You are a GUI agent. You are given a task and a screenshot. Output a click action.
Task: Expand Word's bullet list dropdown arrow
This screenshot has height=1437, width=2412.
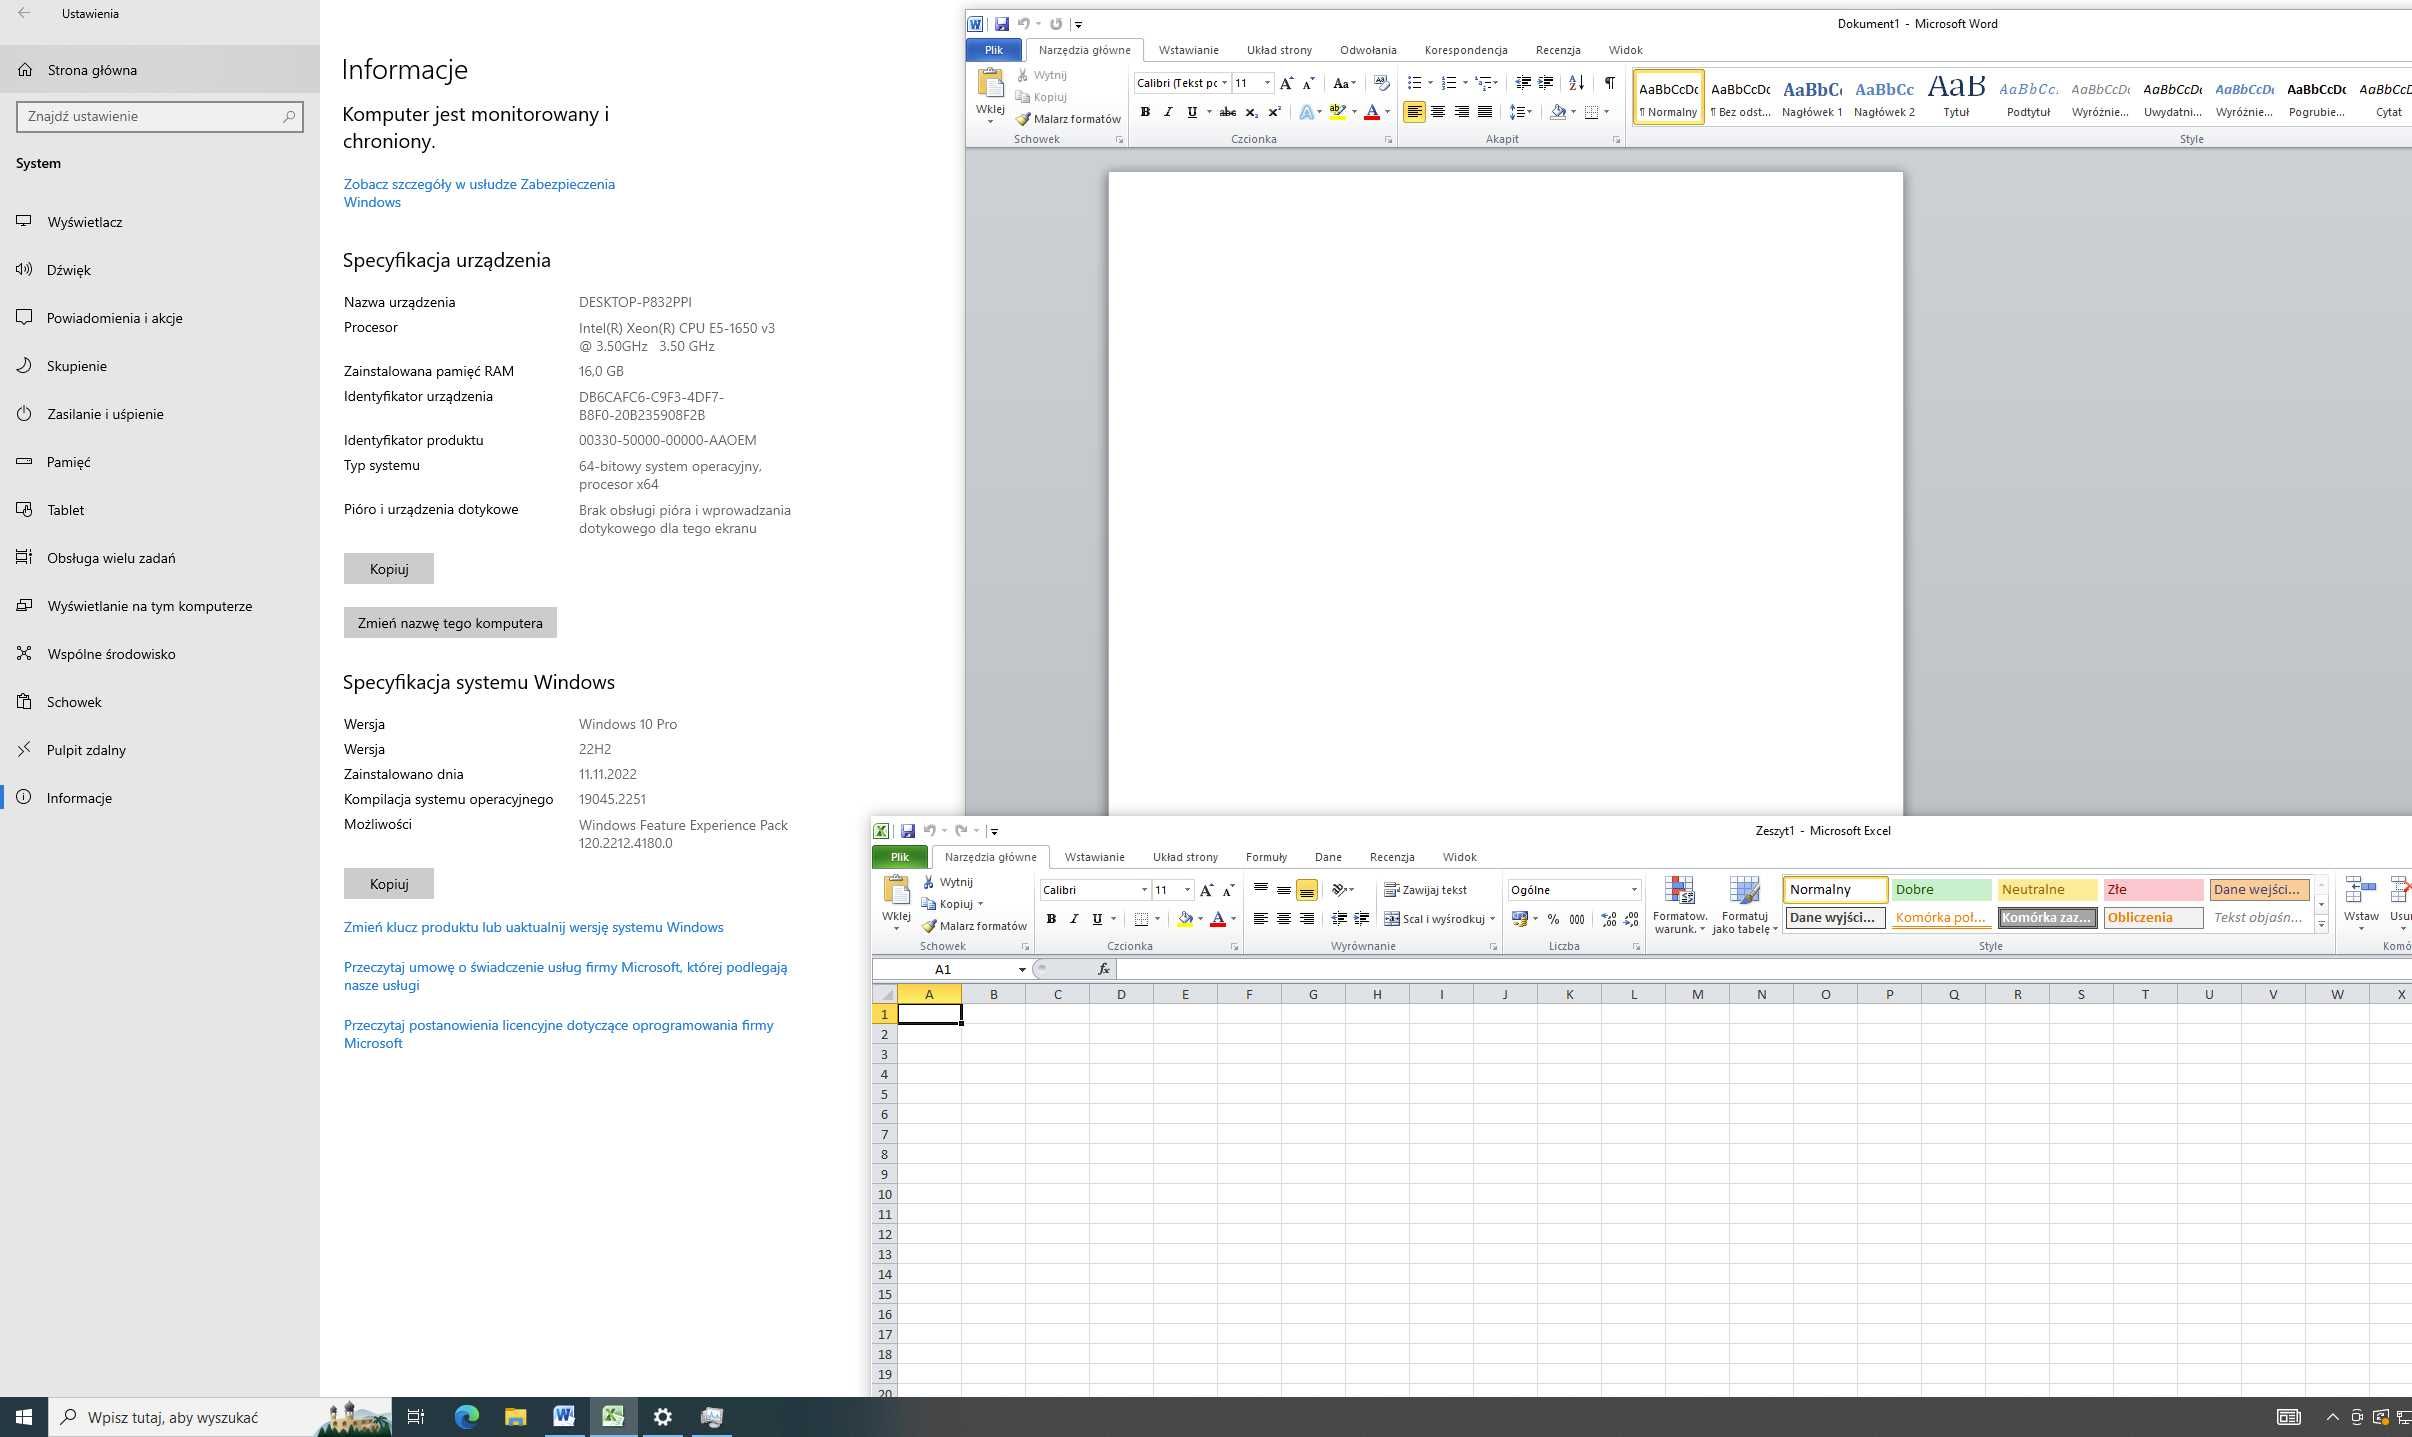[1430, 83]
